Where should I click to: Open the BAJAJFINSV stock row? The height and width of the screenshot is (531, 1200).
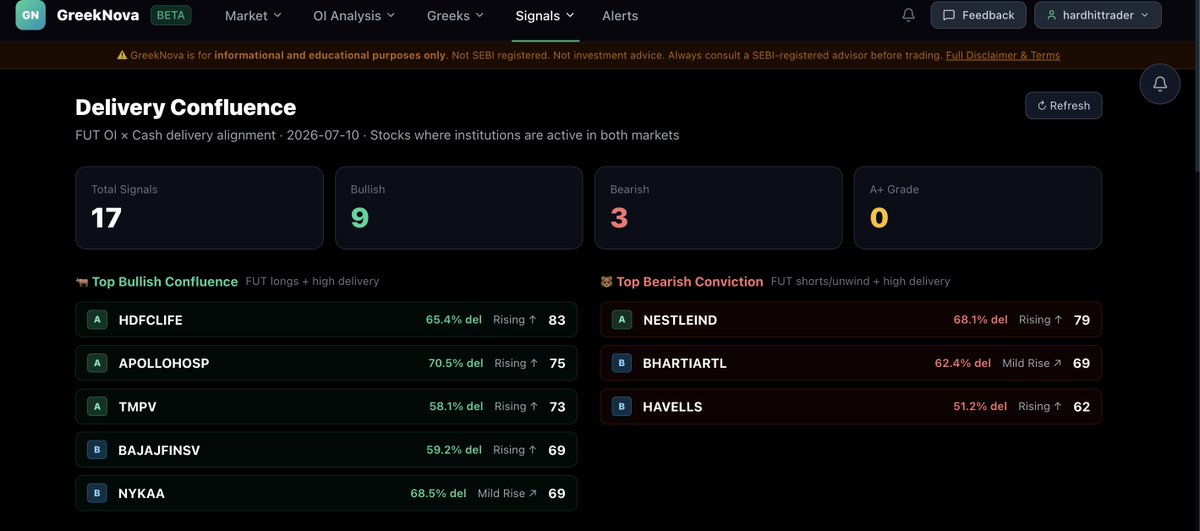tap(326, 450)
